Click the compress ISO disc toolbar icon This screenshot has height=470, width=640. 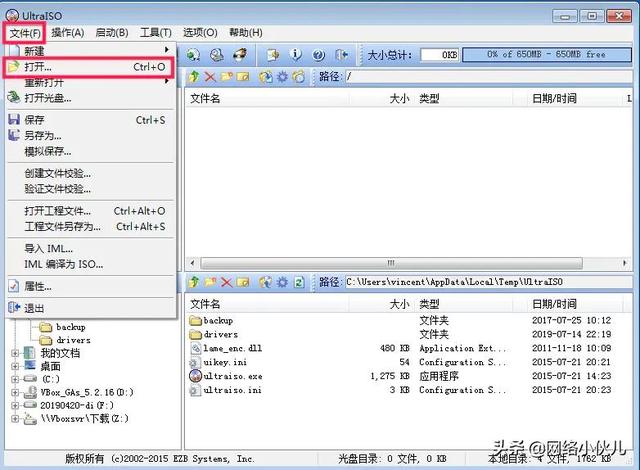pos(216,55)
